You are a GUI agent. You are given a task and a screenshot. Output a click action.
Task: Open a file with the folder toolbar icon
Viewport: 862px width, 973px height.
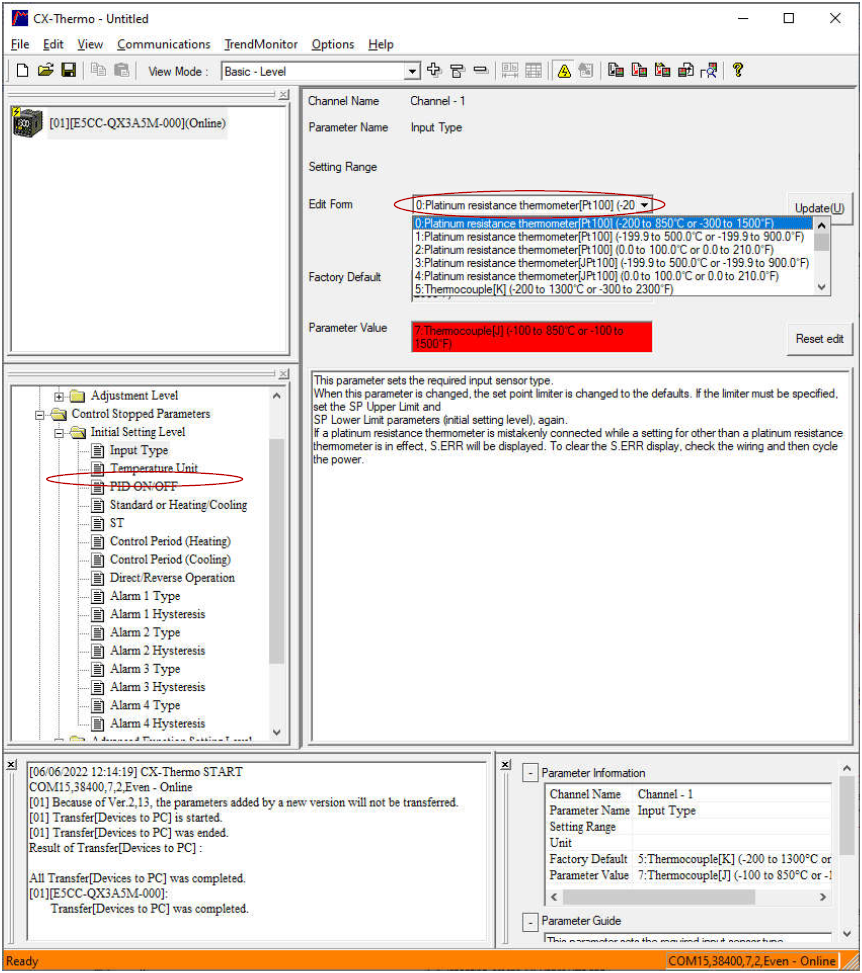[x=45, y=71]
